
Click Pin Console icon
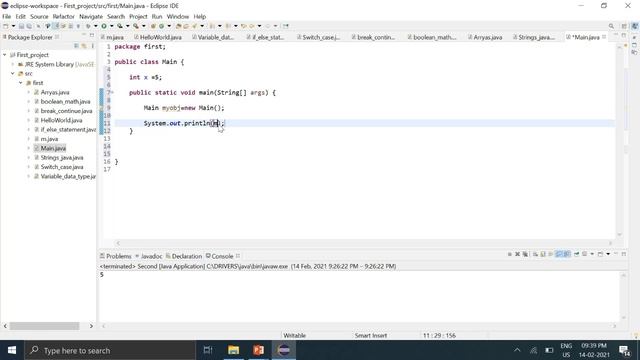576,254
